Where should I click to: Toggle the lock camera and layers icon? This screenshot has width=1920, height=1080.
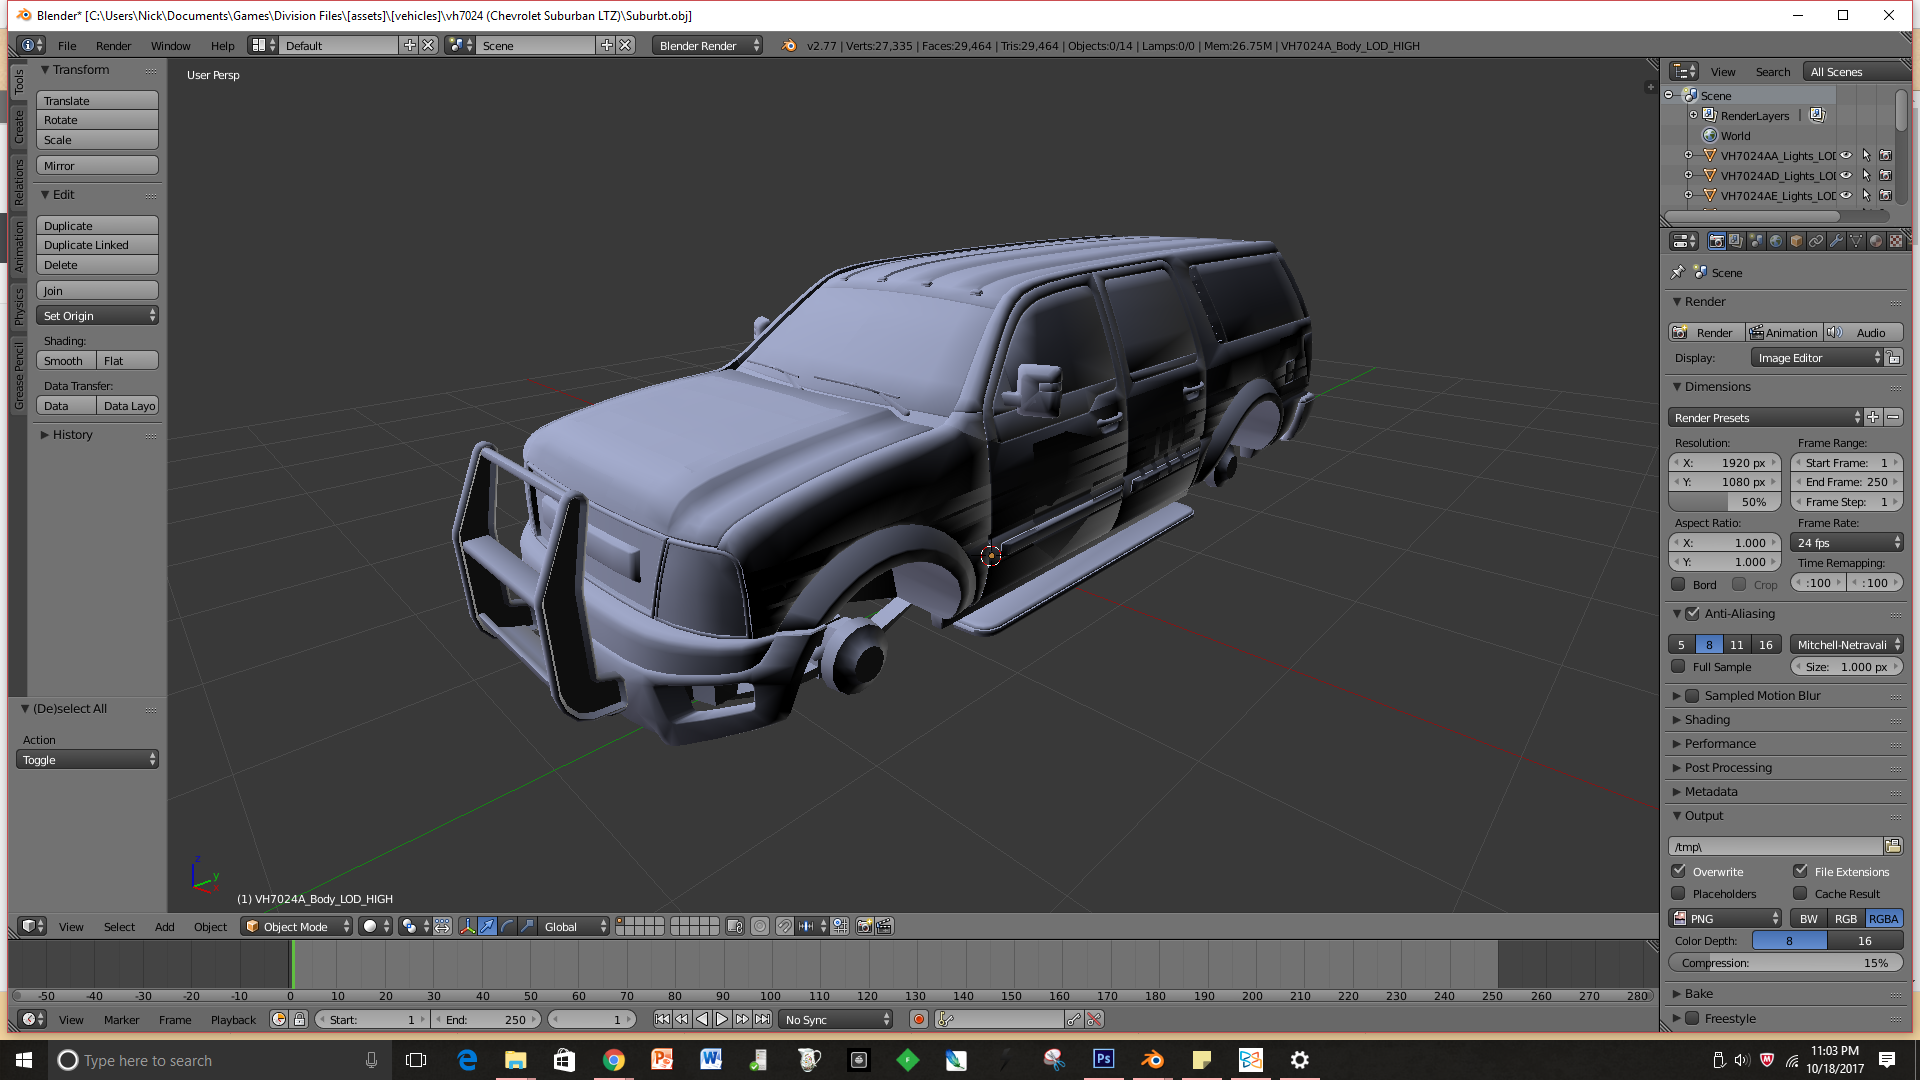[735, 926]
